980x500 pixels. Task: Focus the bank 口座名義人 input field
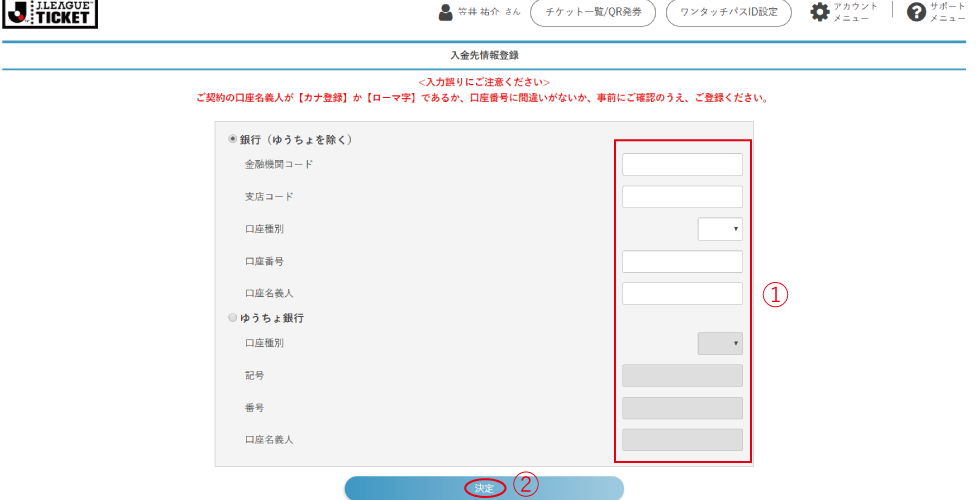(682, 294)
